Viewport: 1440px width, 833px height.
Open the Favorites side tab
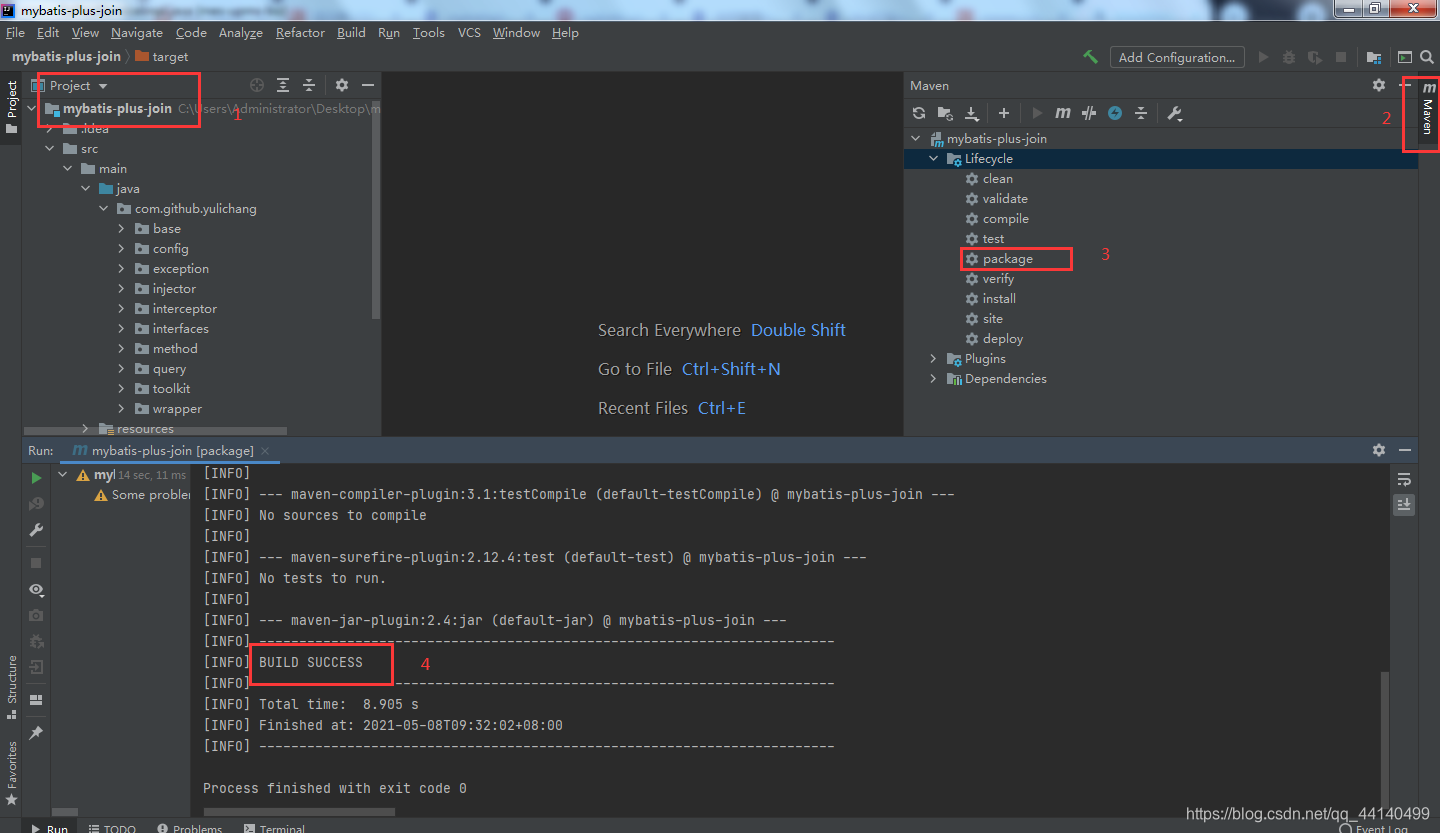(x=12, y=772)
